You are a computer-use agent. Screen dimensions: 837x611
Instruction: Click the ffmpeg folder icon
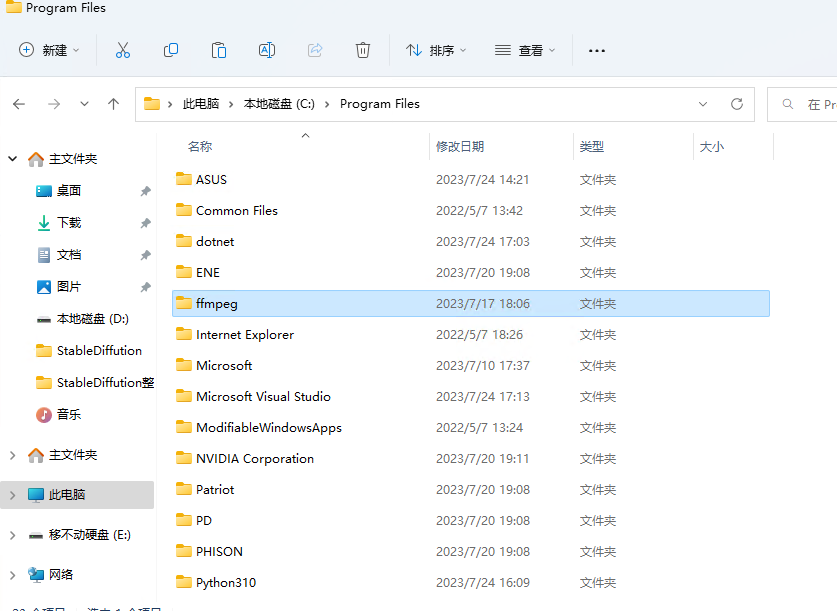(184, 303)
